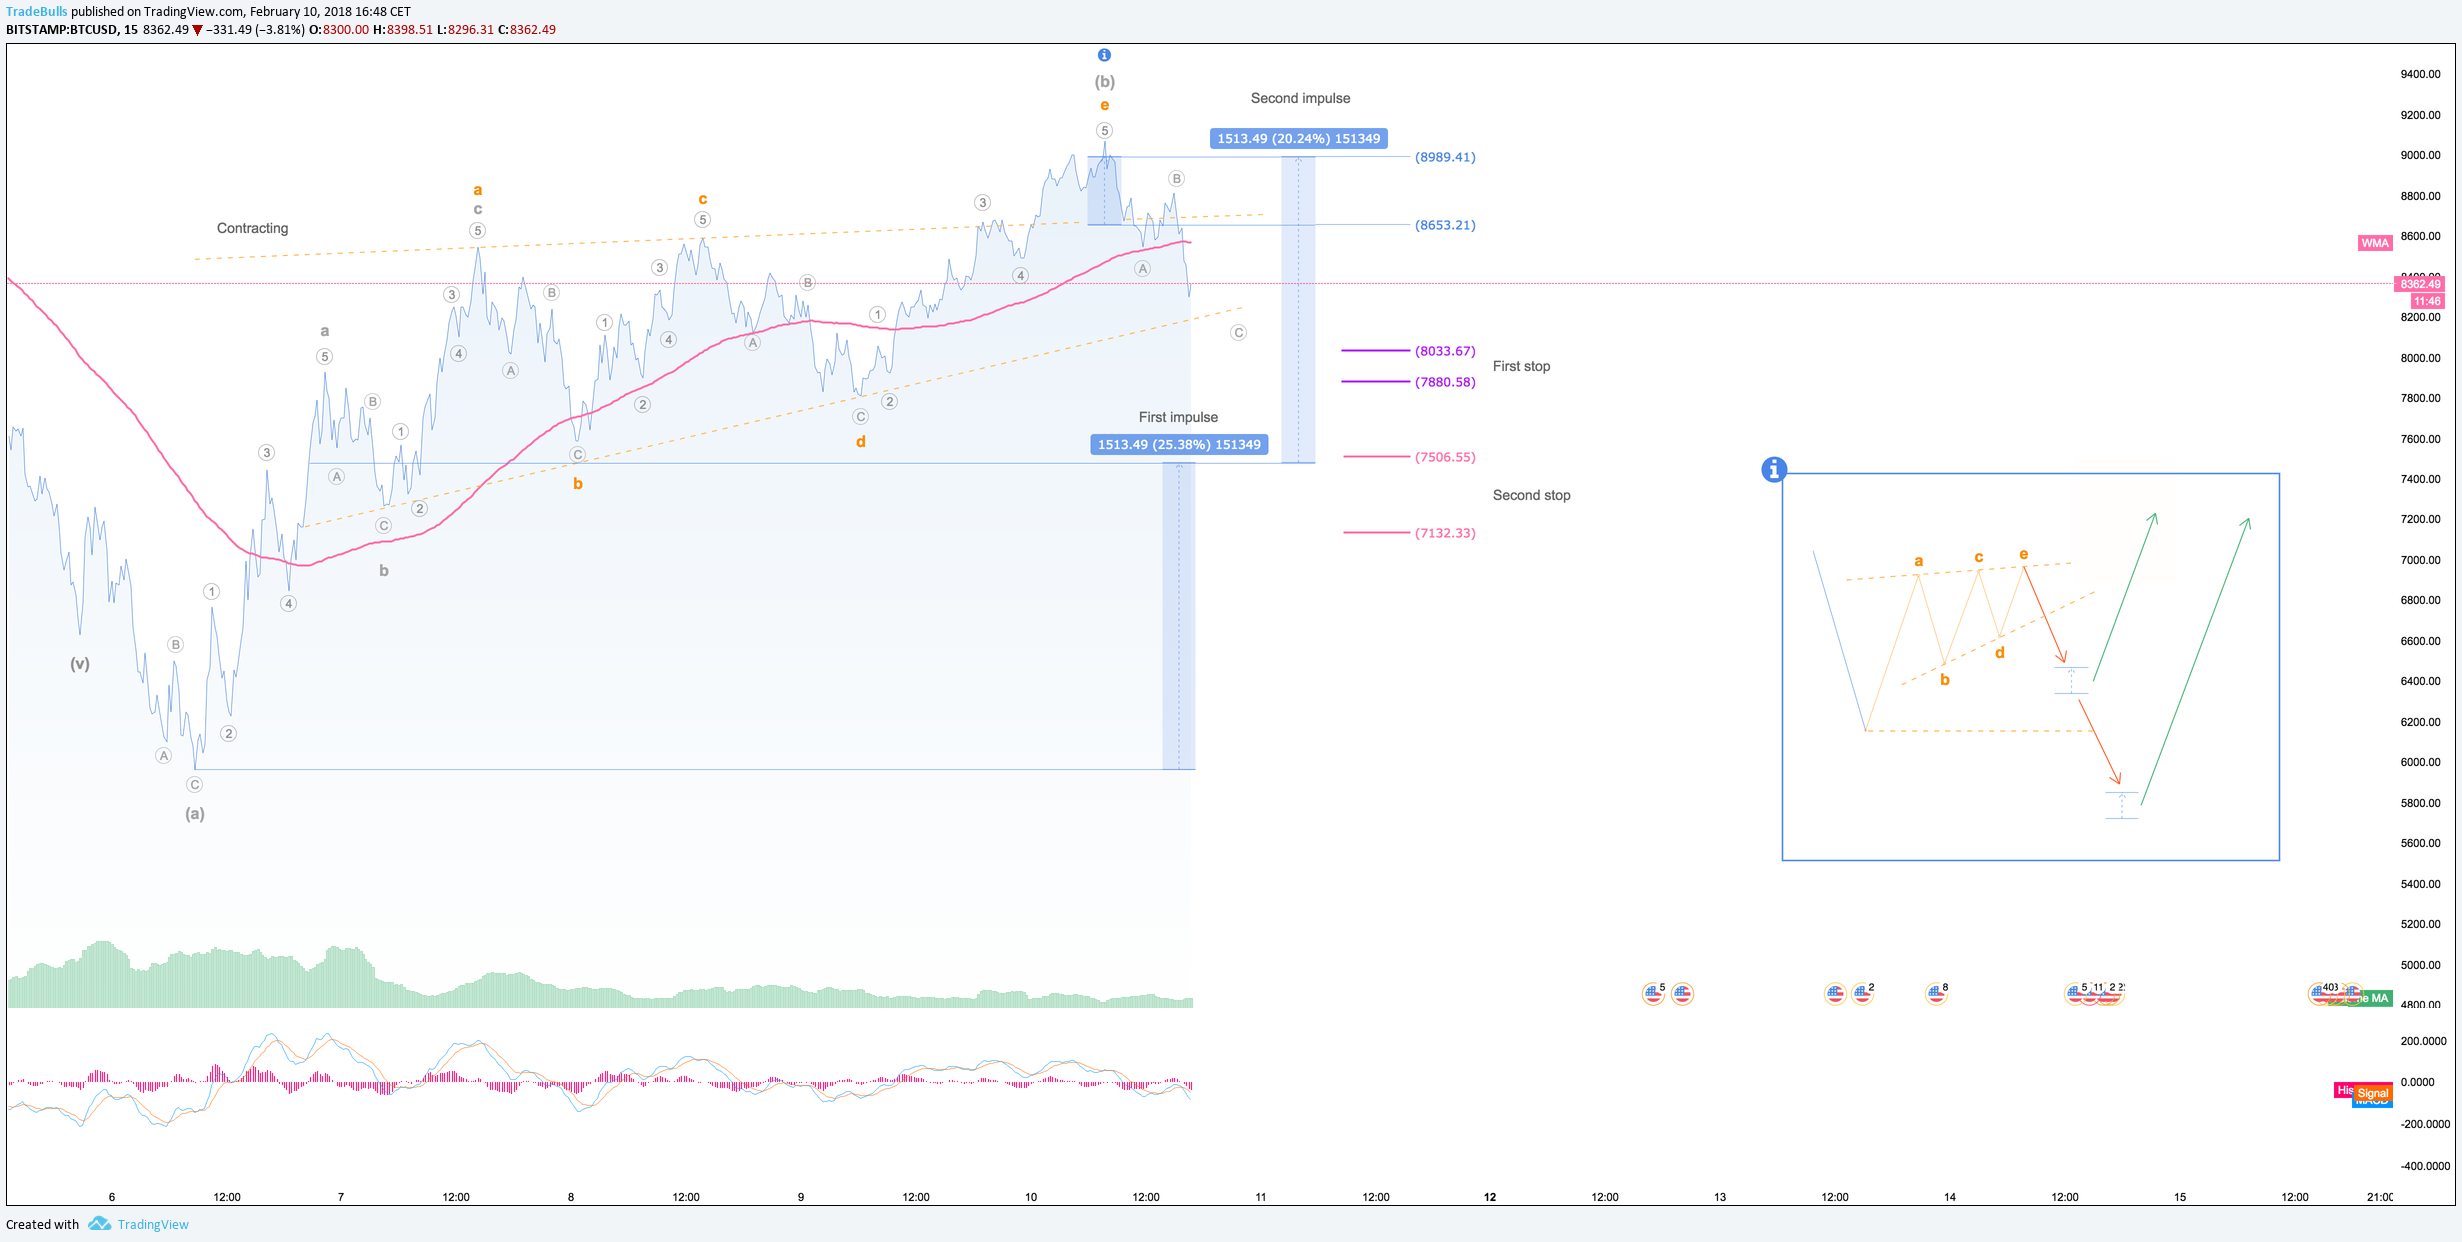Click the current price tag 8362.49 on the axis

pyautogui.click(x=2420, y=284)
